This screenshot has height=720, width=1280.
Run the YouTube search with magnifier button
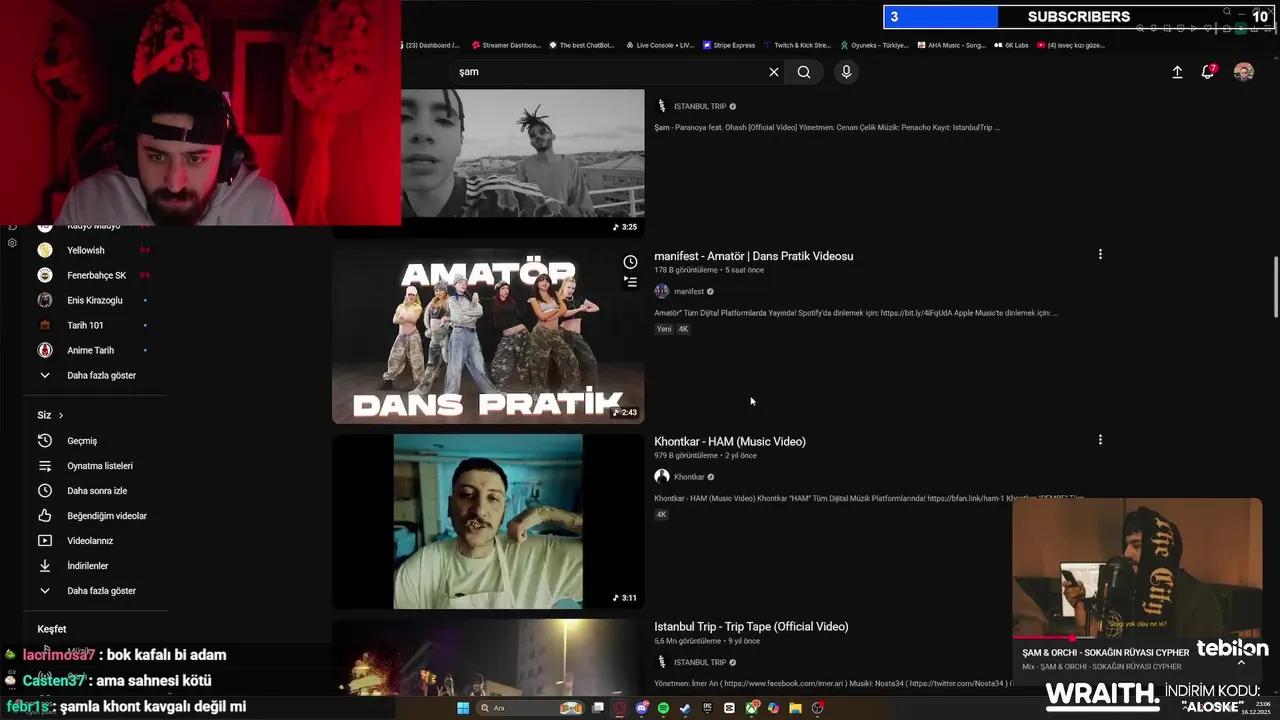coord(804,72)
